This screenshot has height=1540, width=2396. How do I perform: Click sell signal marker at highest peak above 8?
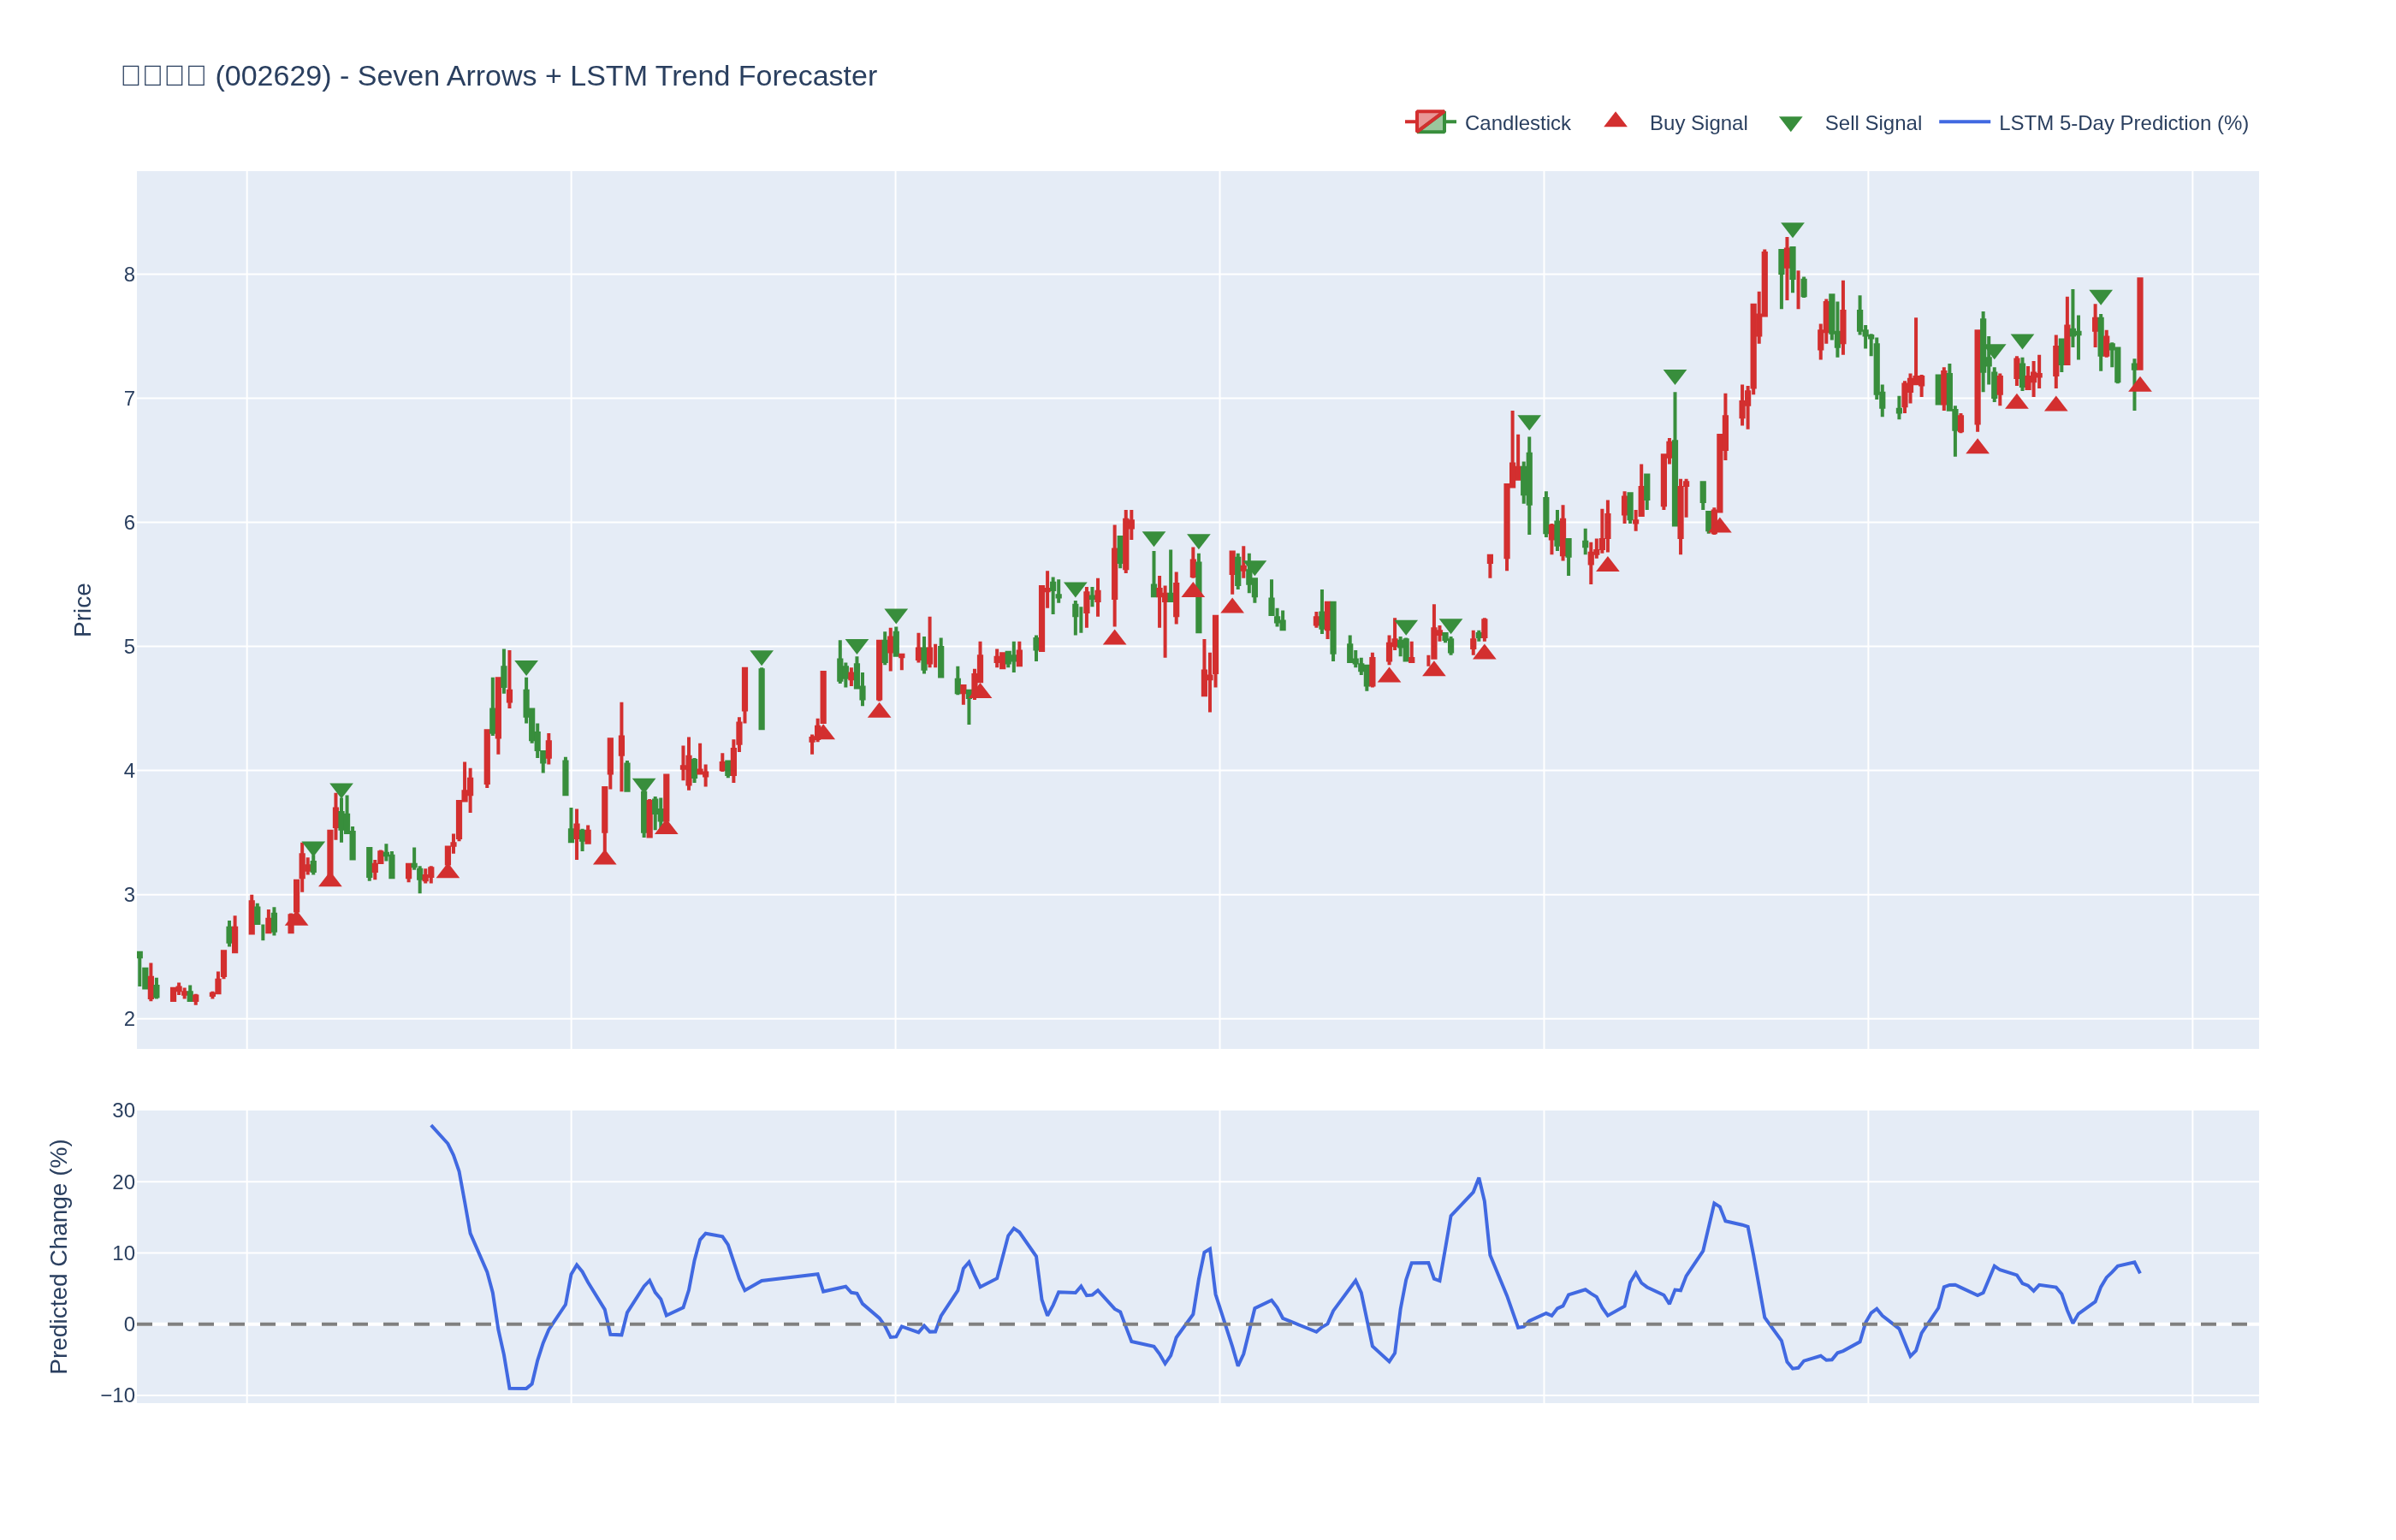tap(1792, 230)
